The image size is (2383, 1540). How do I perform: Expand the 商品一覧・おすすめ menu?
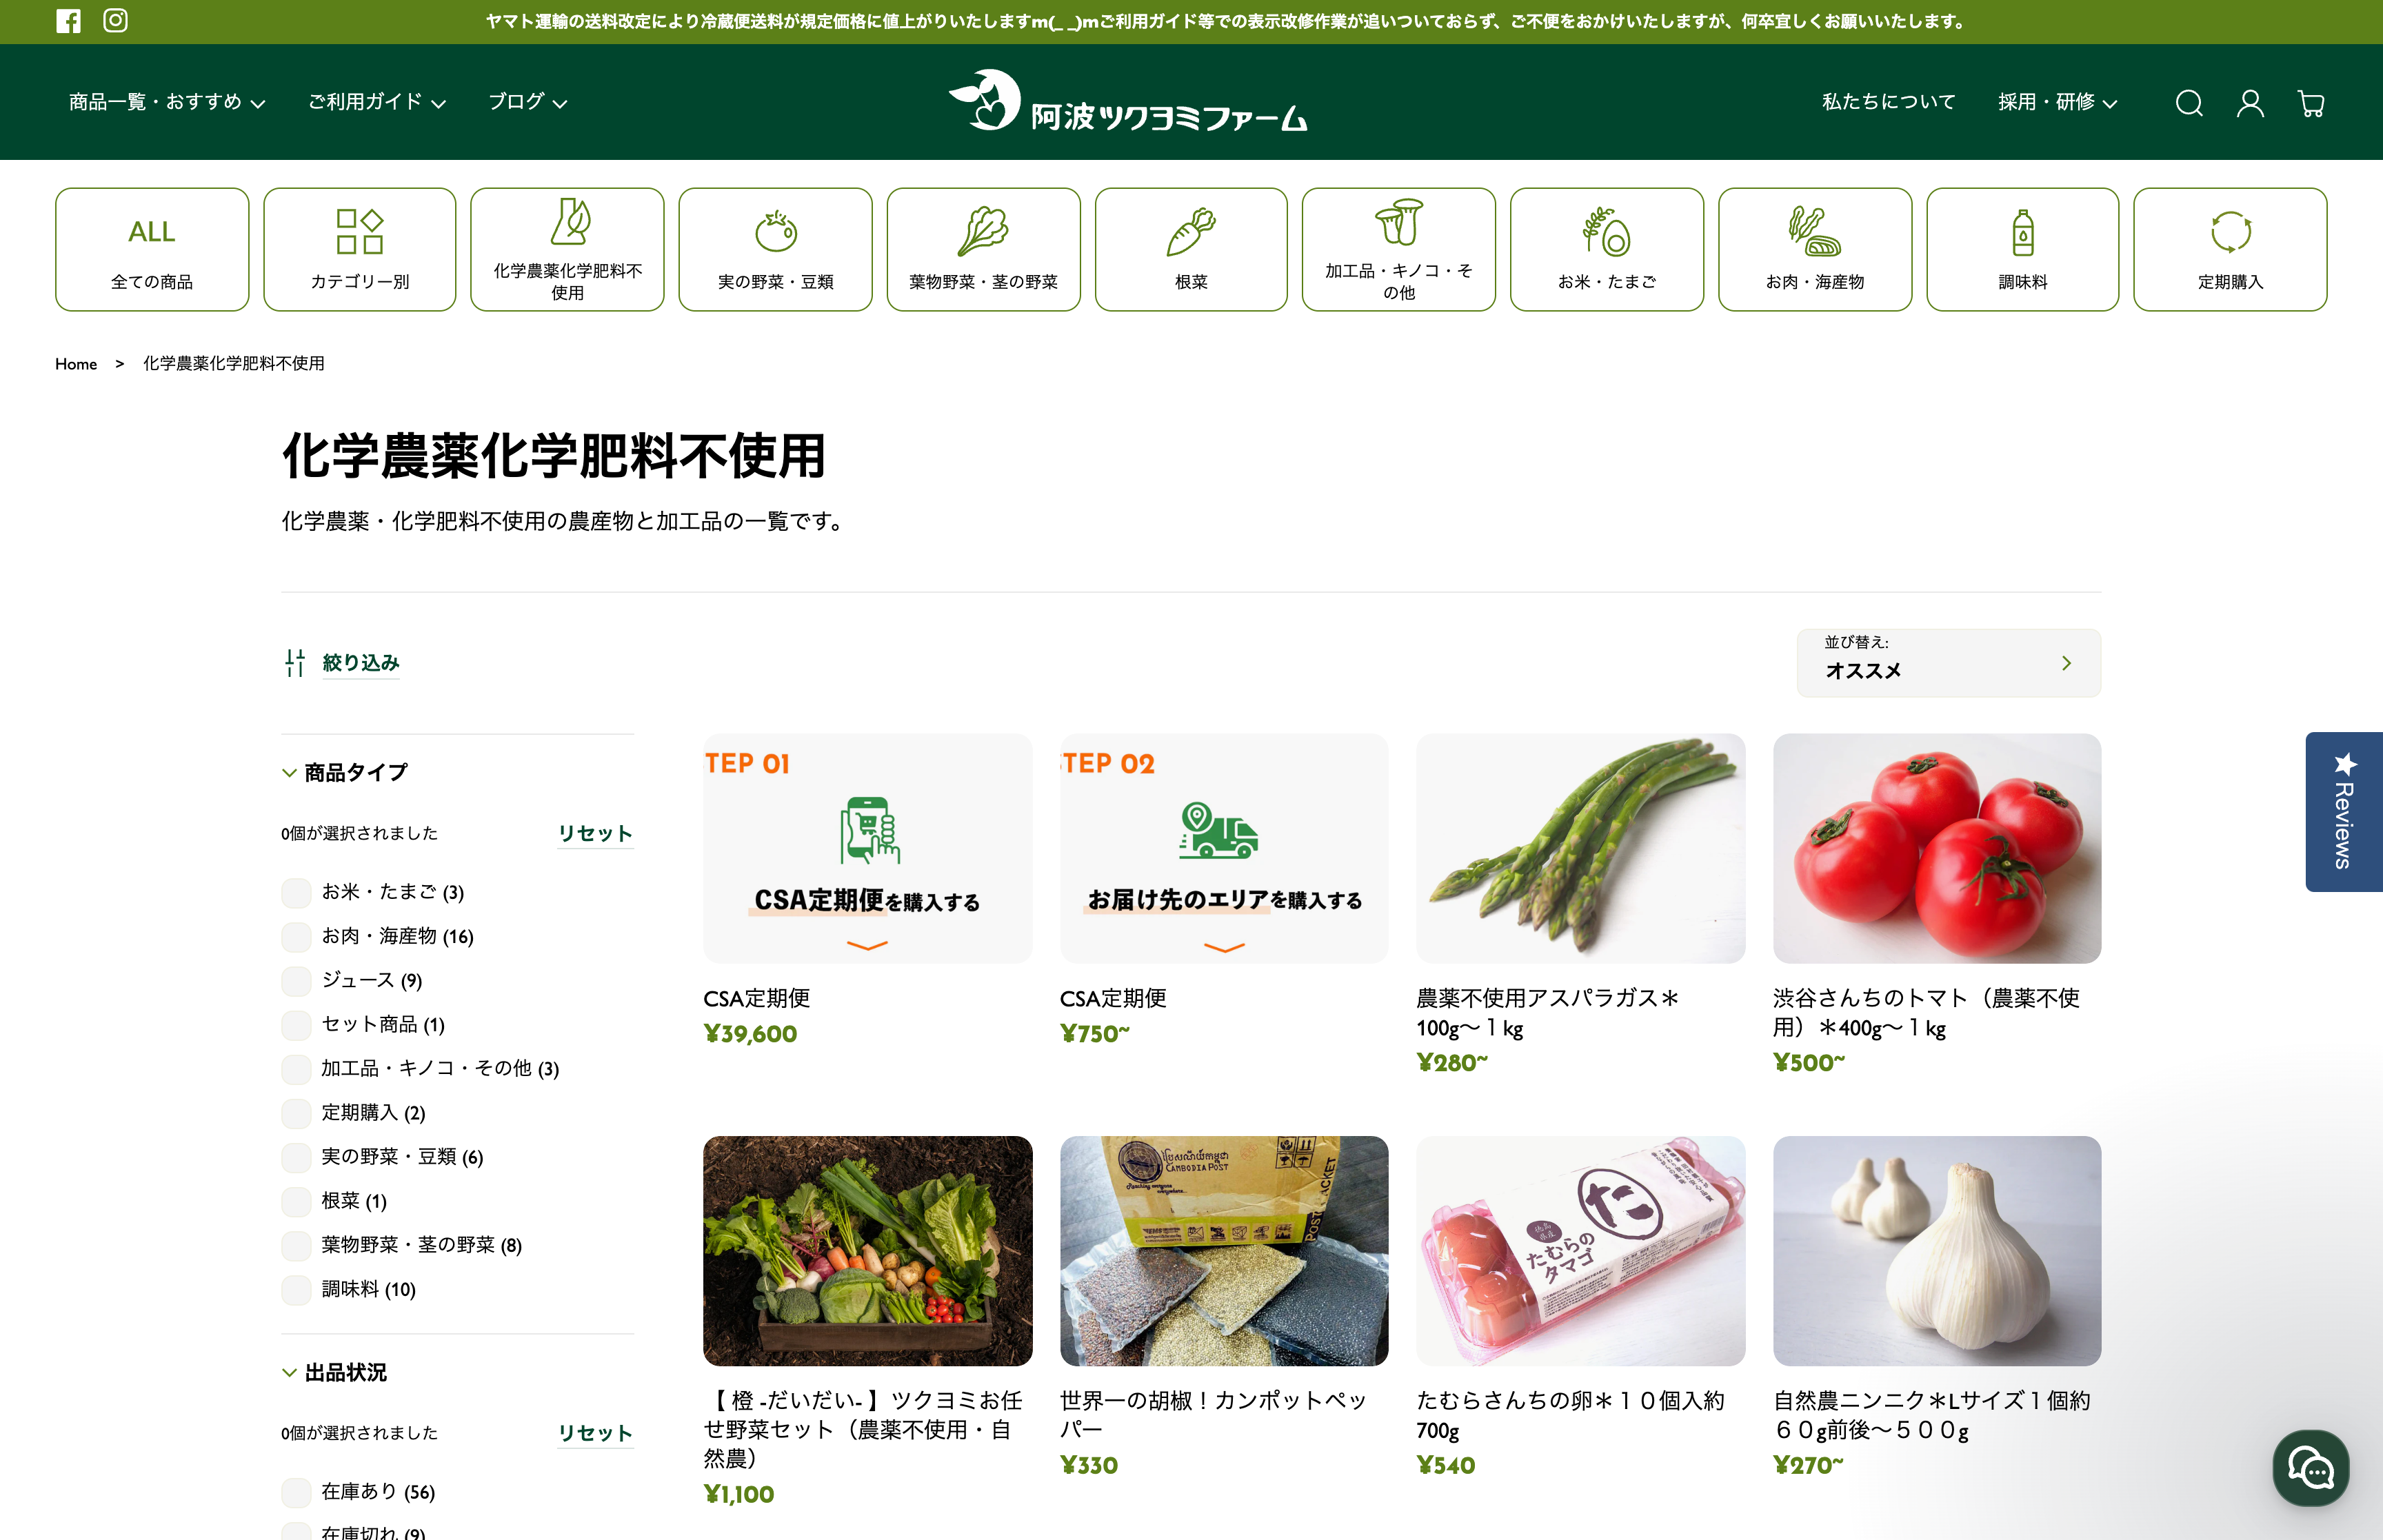click(167, 102)
